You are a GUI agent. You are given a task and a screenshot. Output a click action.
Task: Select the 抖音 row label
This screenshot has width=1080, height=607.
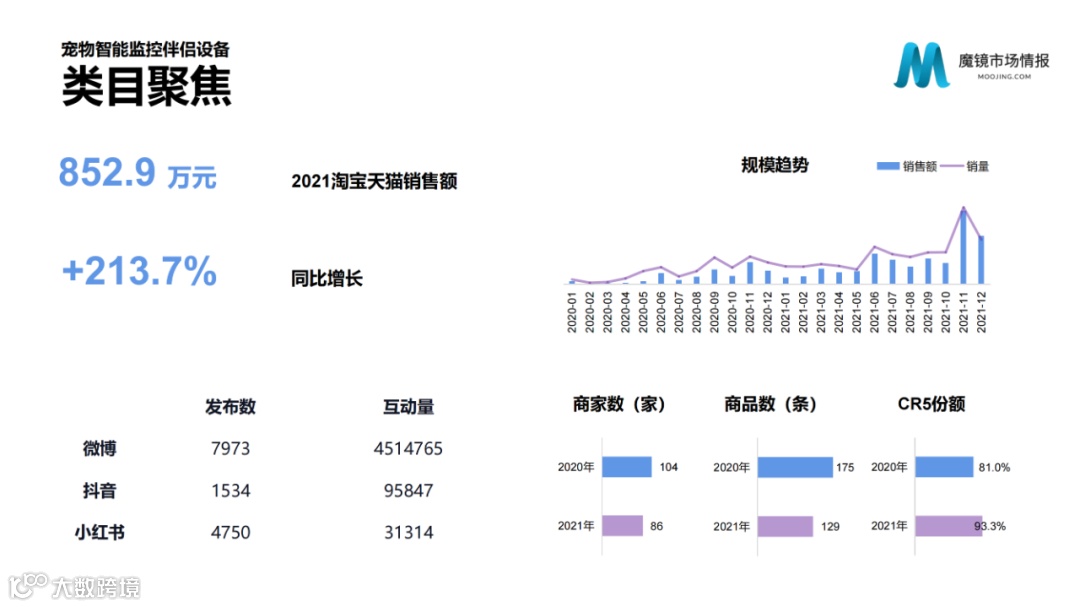100,491
